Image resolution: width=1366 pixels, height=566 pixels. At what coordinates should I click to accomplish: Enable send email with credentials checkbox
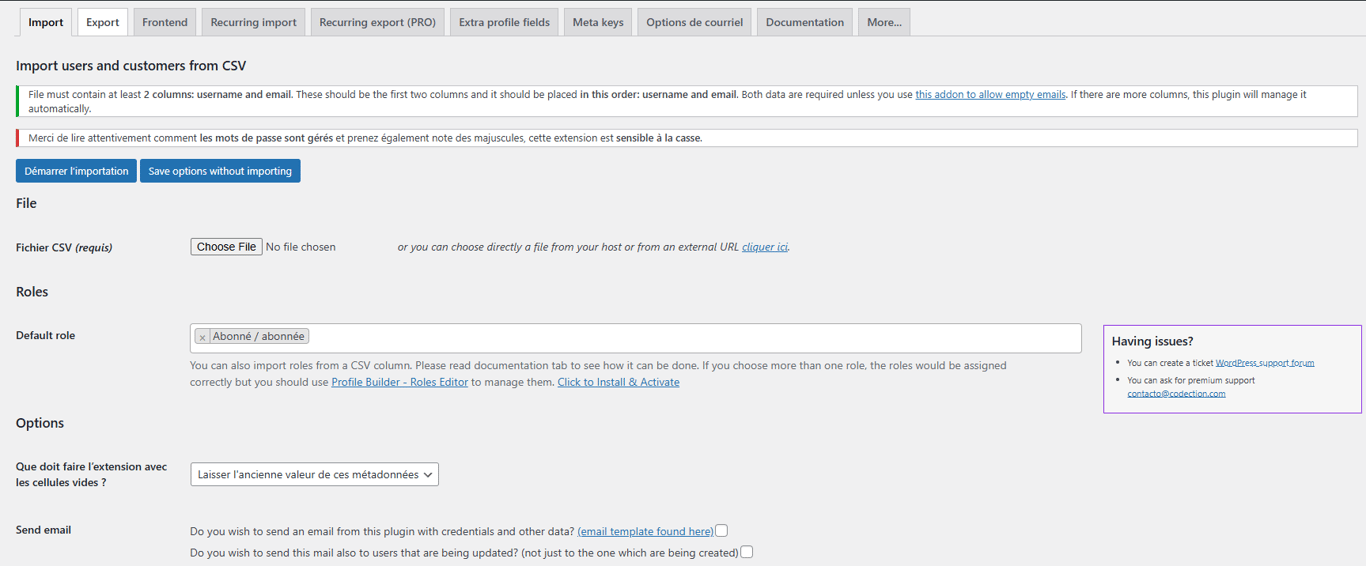721,531
